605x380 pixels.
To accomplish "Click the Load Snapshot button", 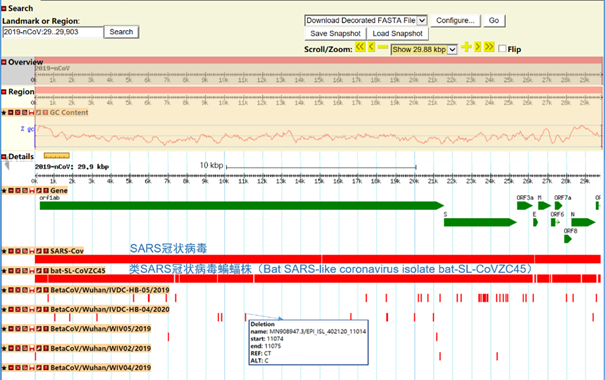I will (x=397, y=34).
